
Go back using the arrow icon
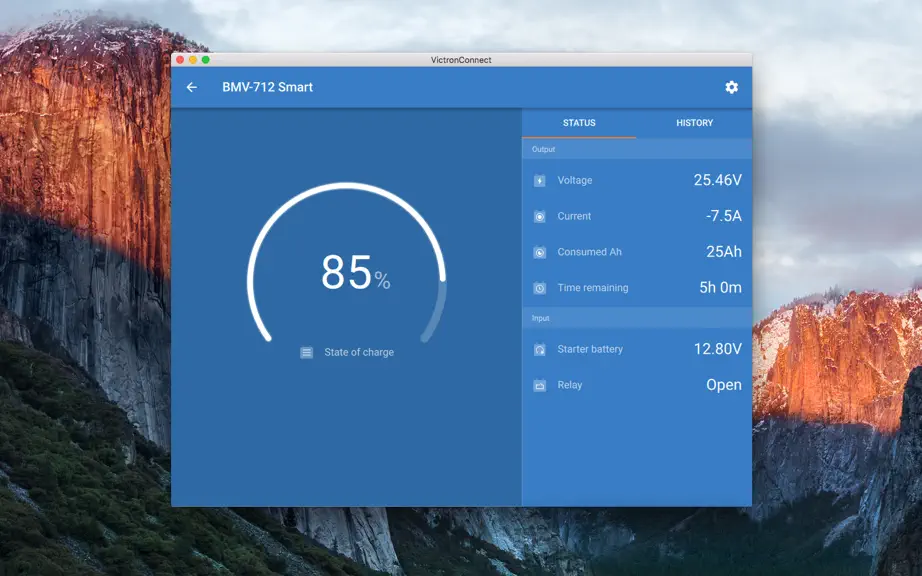[x=192, y=87]
